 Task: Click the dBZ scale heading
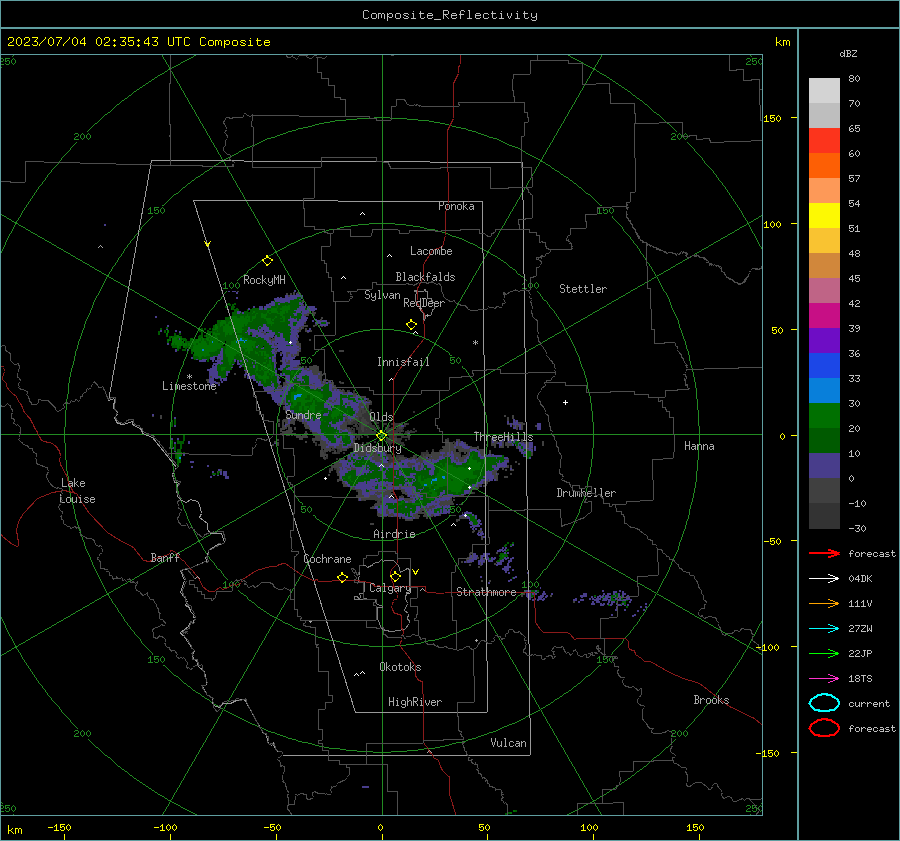(x=848, y=54)
